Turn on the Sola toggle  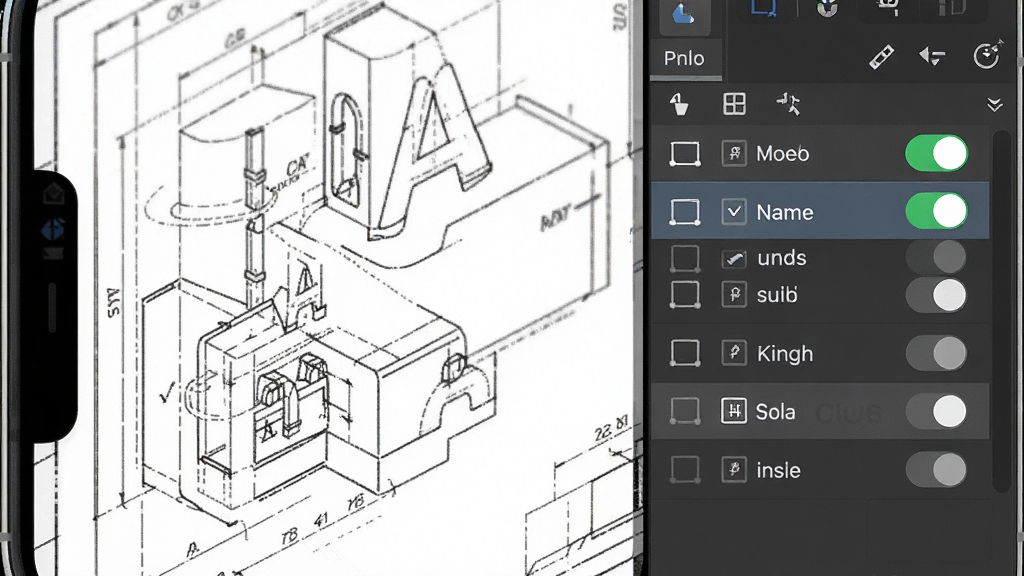coord(936,411)
